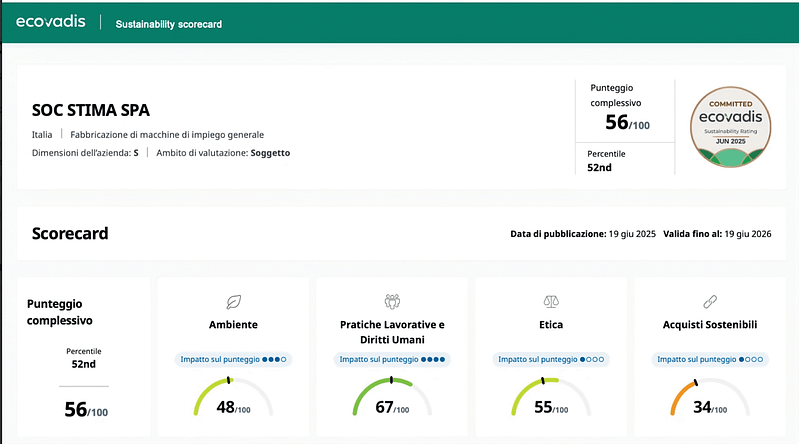Click the Scorecard section heading
Viewport: 799px width, 444px height.
[70, 234]
